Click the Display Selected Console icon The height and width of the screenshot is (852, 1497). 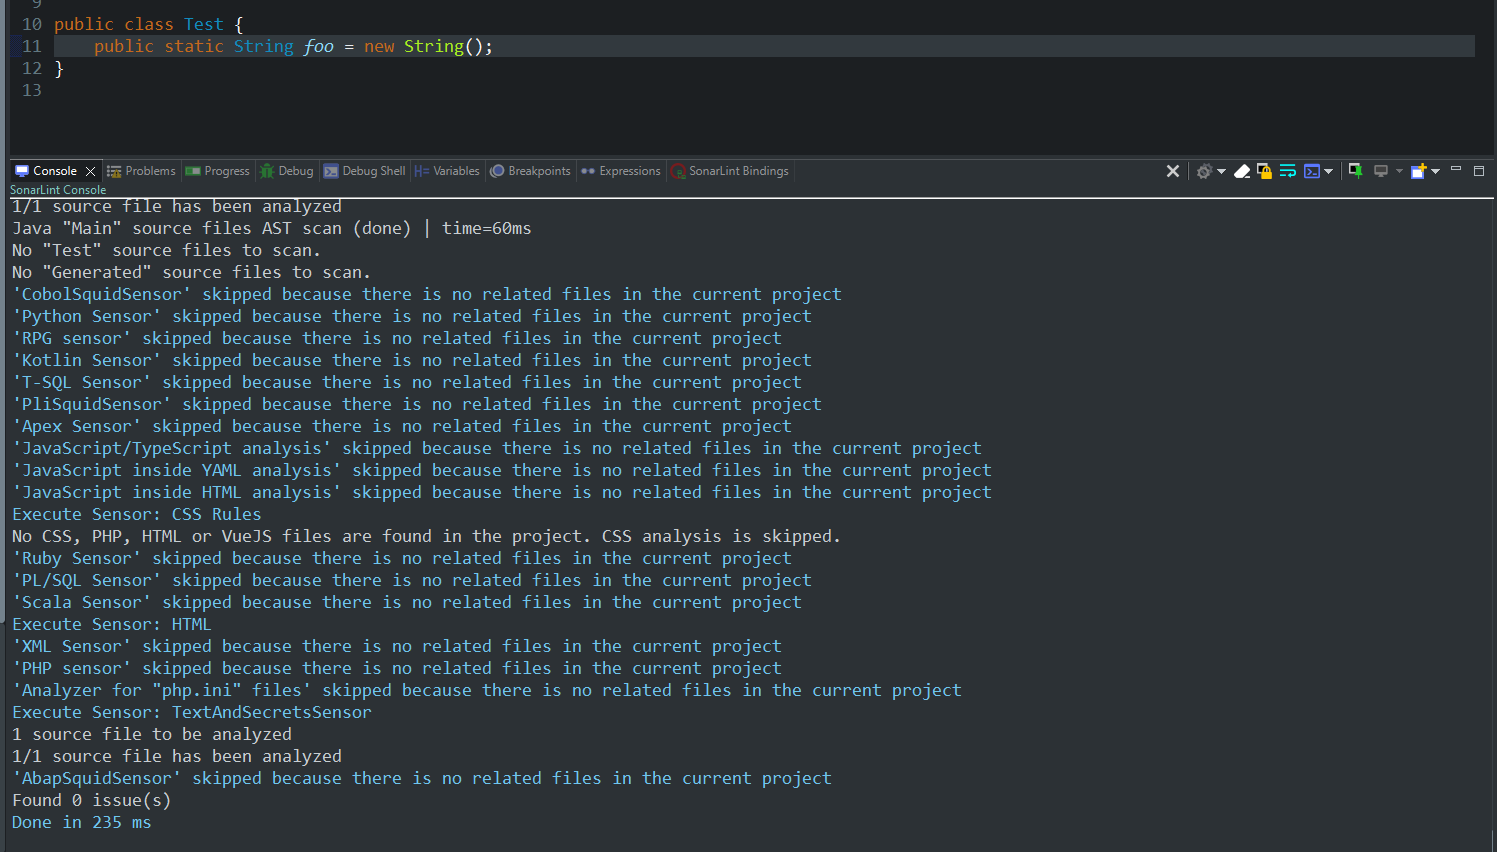1380,171
